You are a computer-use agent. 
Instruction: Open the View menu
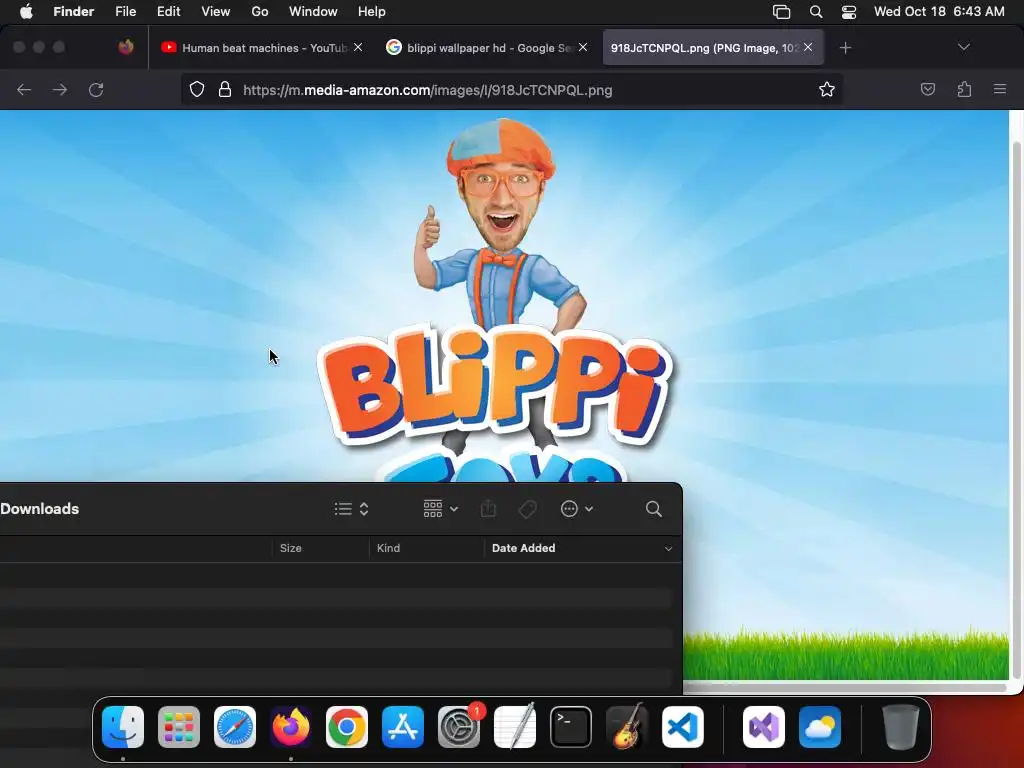pos(216,12)
